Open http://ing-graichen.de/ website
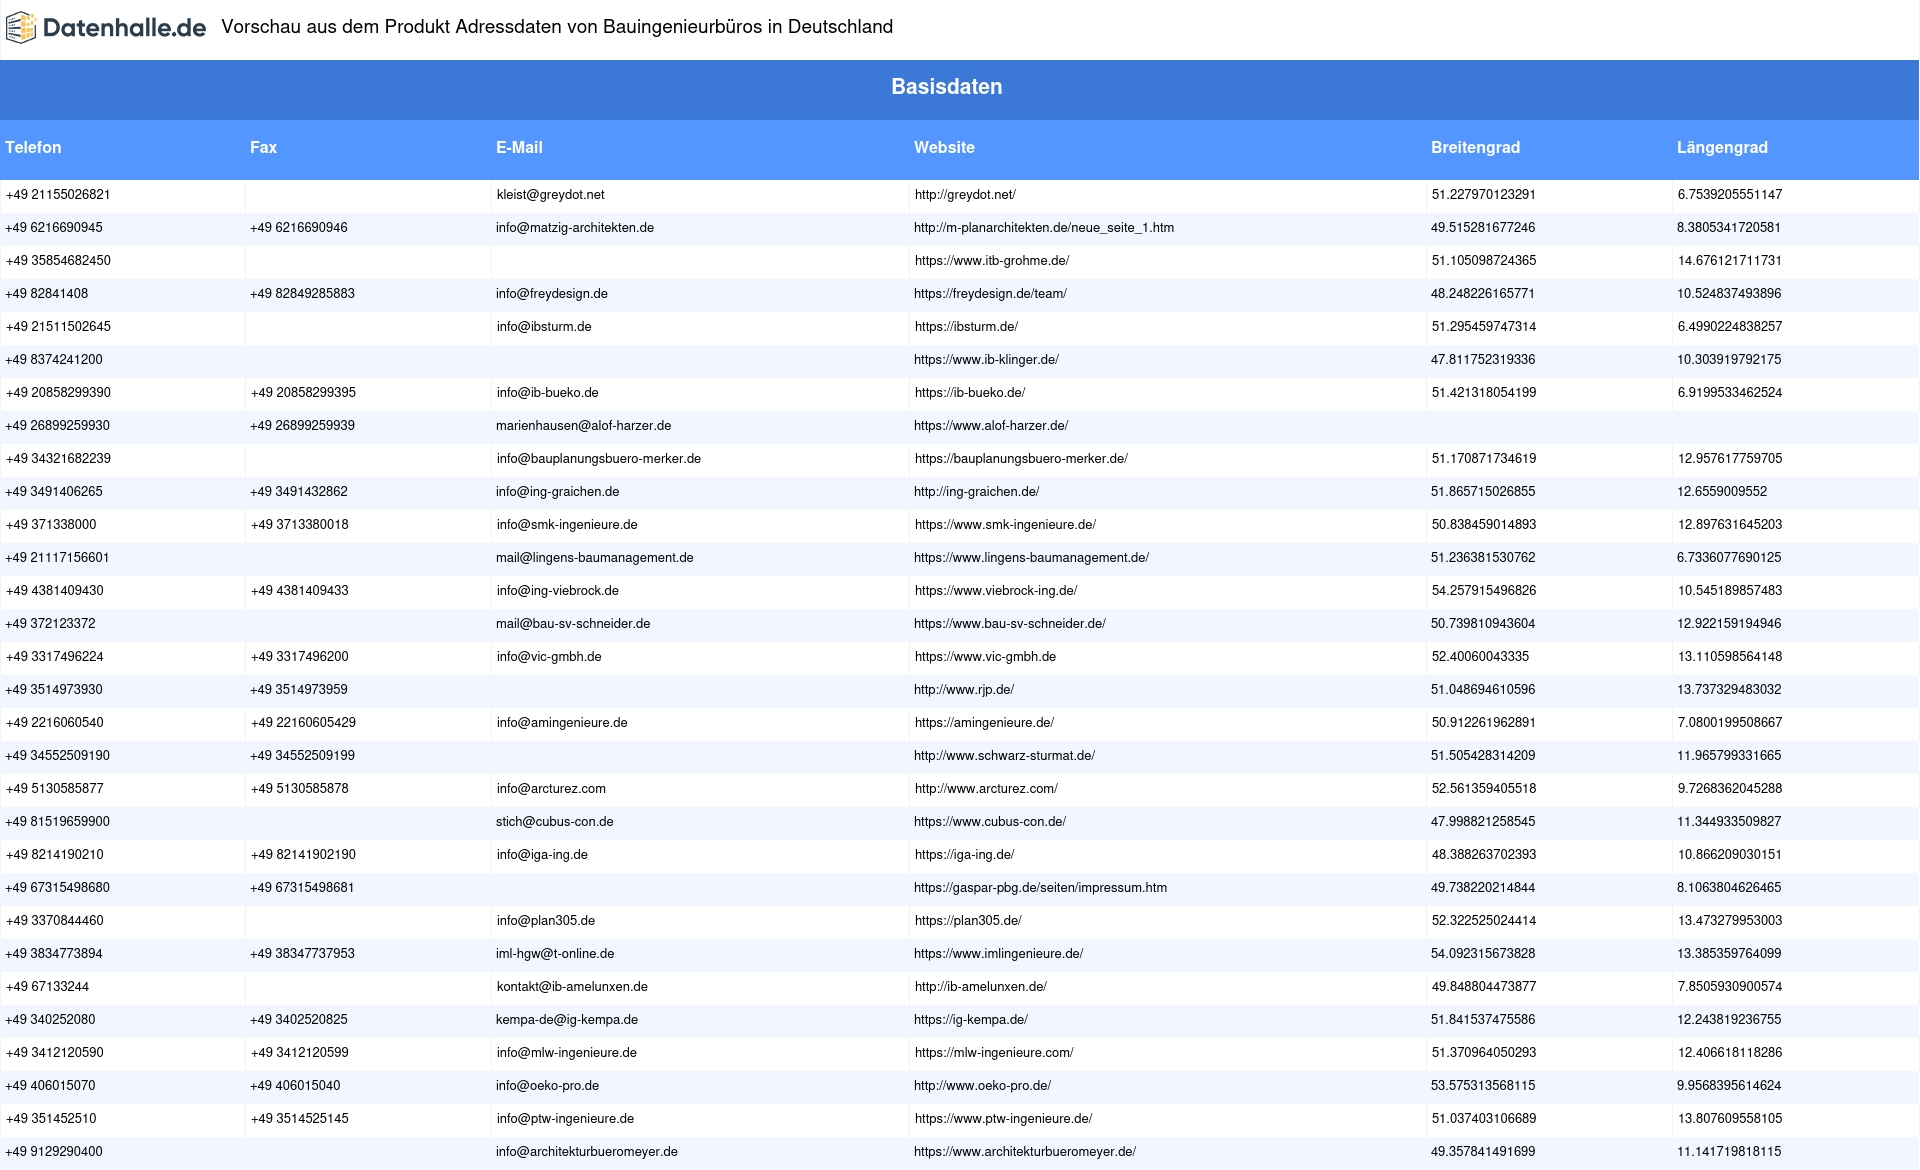This screenshot has width=1920, height=1170. pyautogui.click(x=977, y=492)
